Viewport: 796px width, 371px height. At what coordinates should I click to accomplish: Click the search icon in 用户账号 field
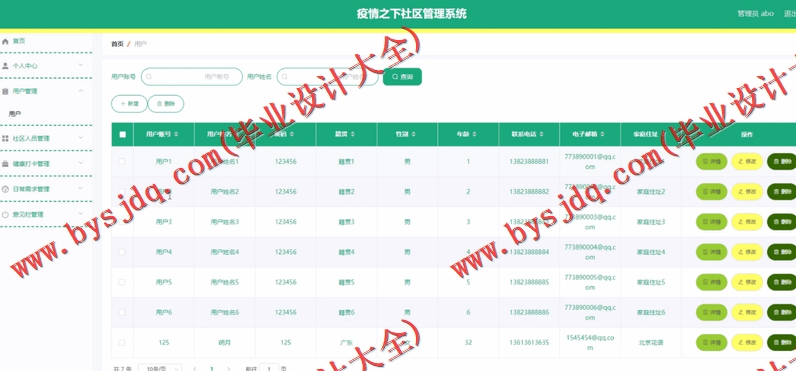point(149,77)
